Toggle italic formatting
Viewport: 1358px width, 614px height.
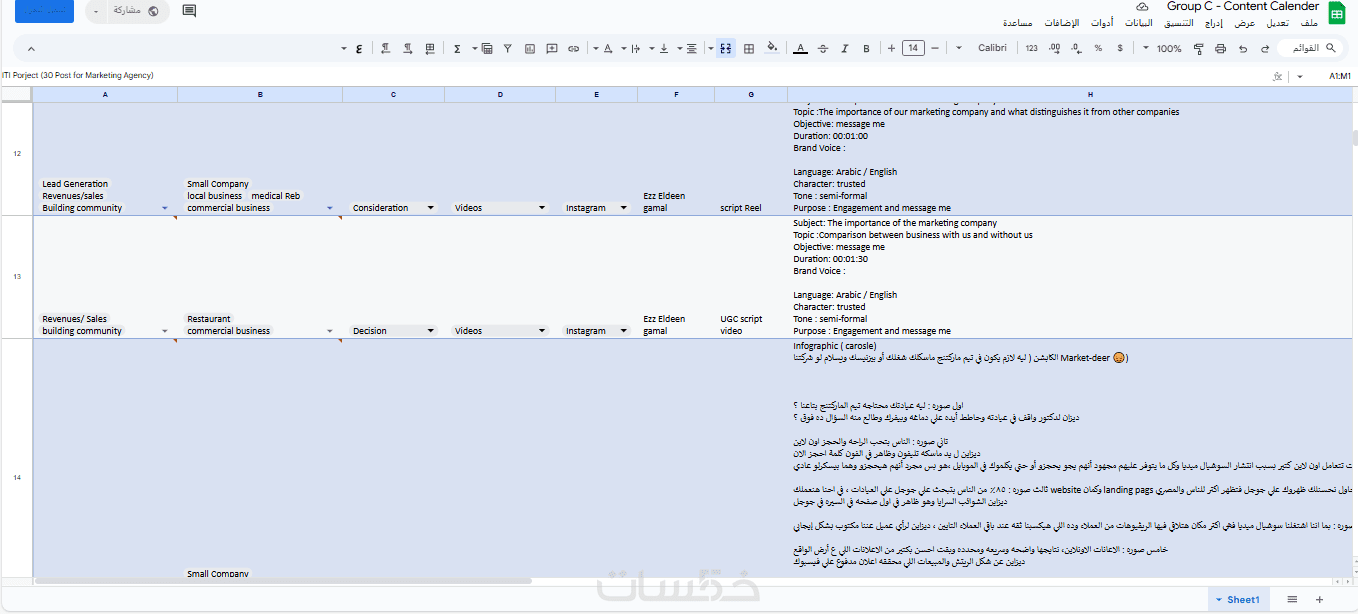pyautogui.click(x=844, y=48)
